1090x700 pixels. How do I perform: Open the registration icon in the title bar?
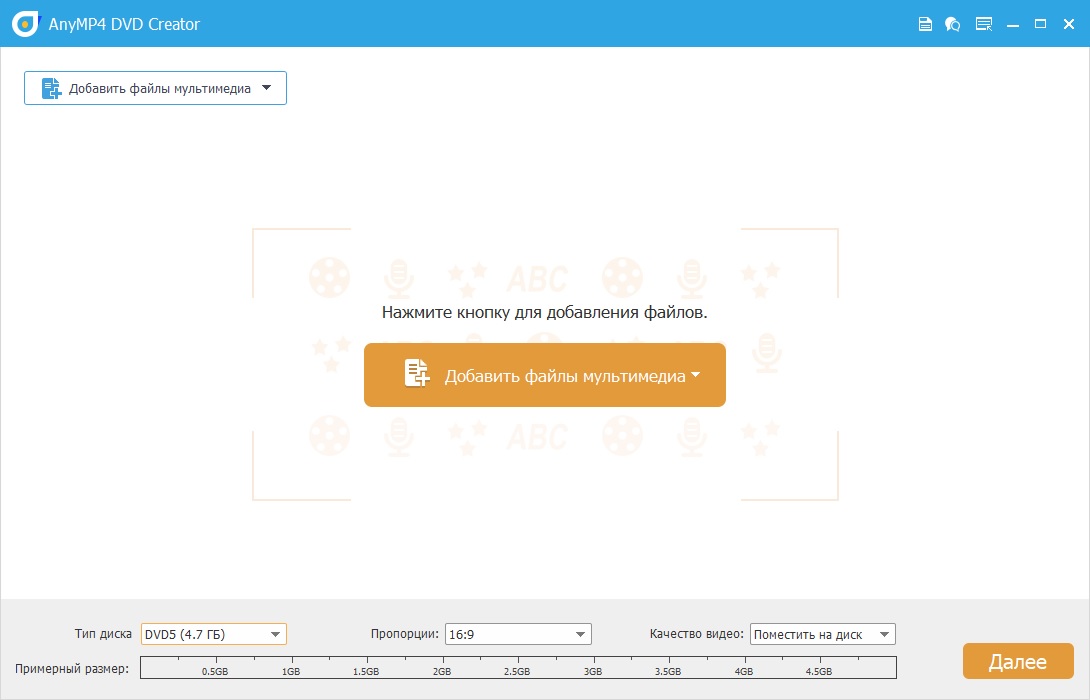(925, 23)
